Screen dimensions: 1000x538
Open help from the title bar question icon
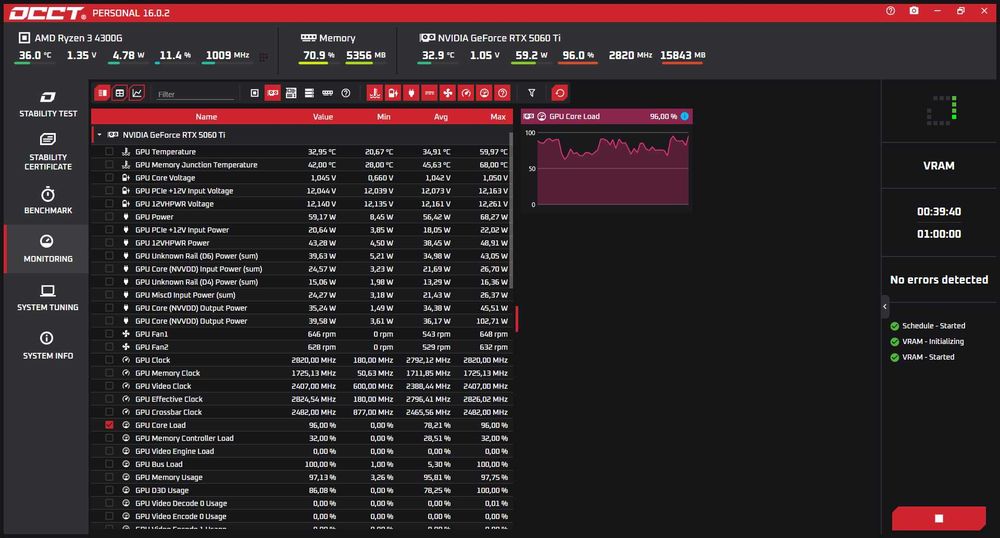(890, 11)
